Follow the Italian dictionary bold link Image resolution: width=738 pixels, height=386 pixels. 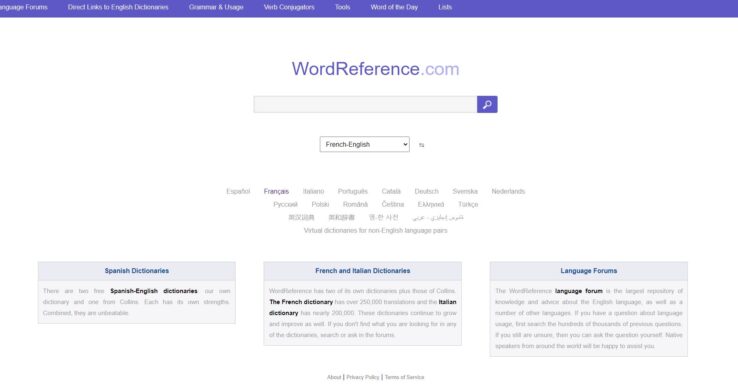(363, 307)
